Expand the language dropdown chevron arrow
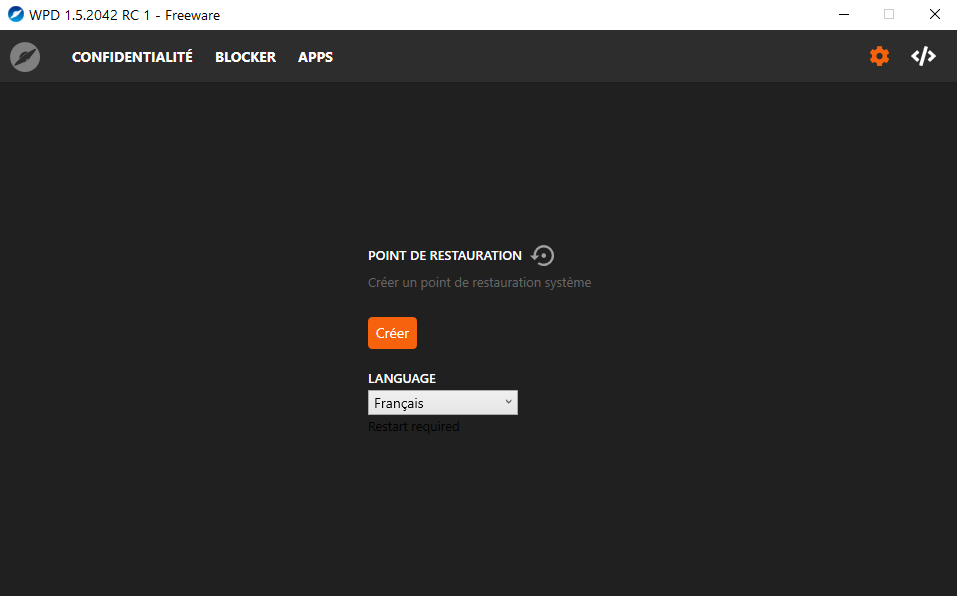957x596 pixels. point(508,402)
